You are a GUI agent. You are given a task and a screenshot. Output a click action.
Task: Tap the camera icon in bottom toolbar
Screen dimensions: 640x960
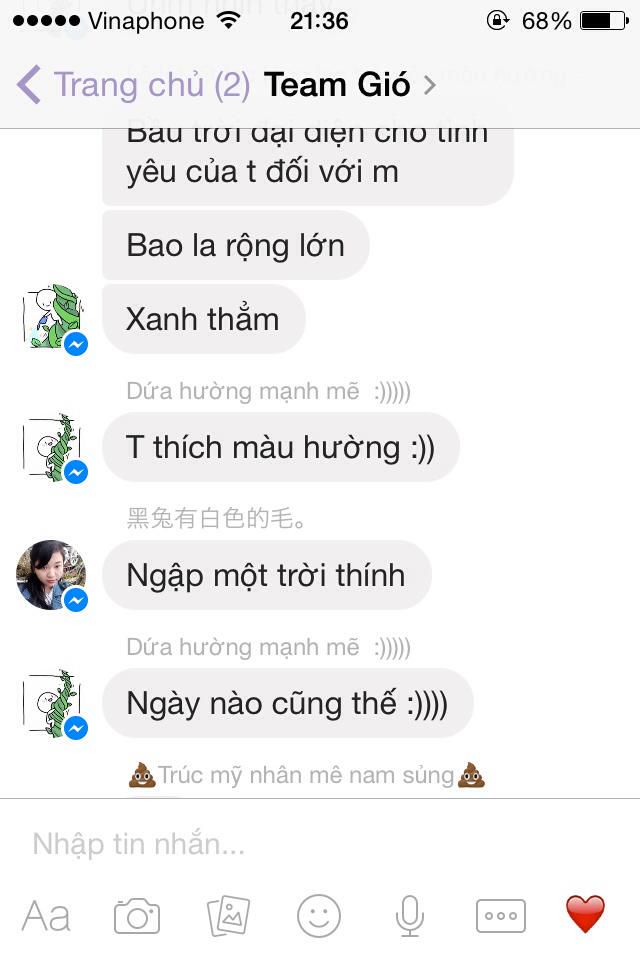pyautogui.click(x=137, y=916)
